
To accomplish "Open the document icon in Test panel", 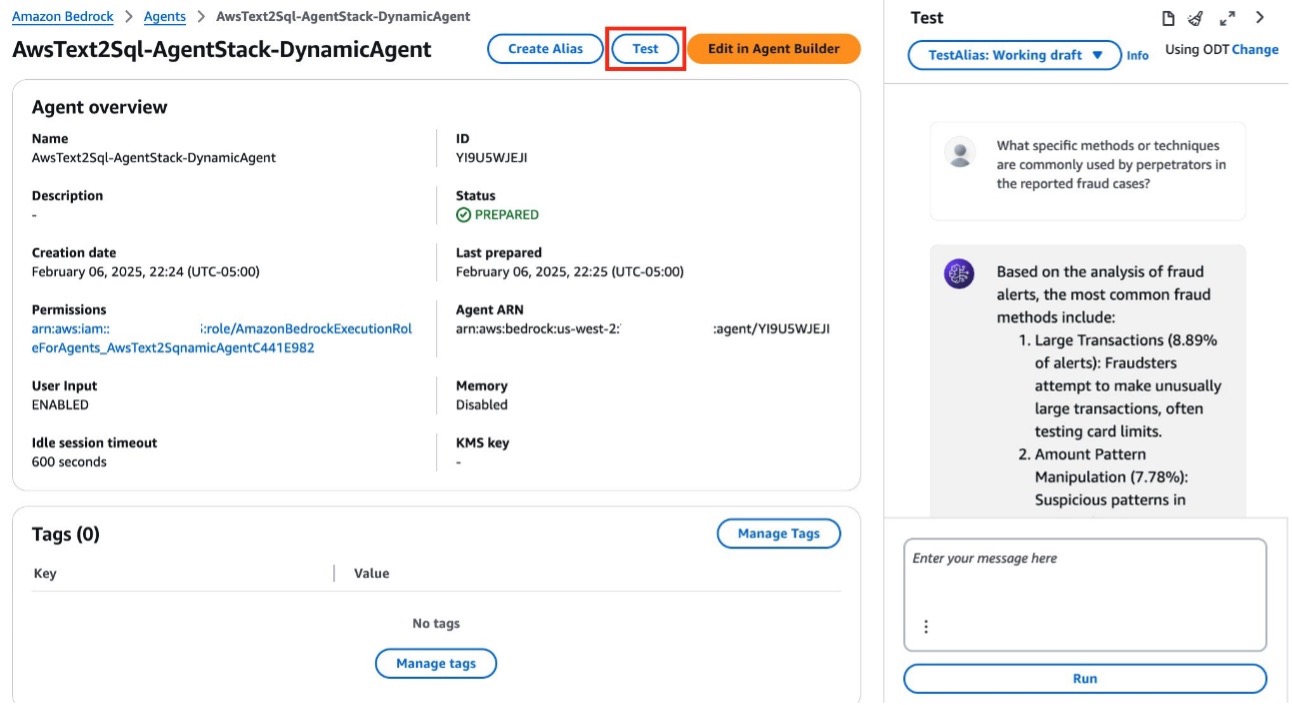I will (x=1167, y=18).
